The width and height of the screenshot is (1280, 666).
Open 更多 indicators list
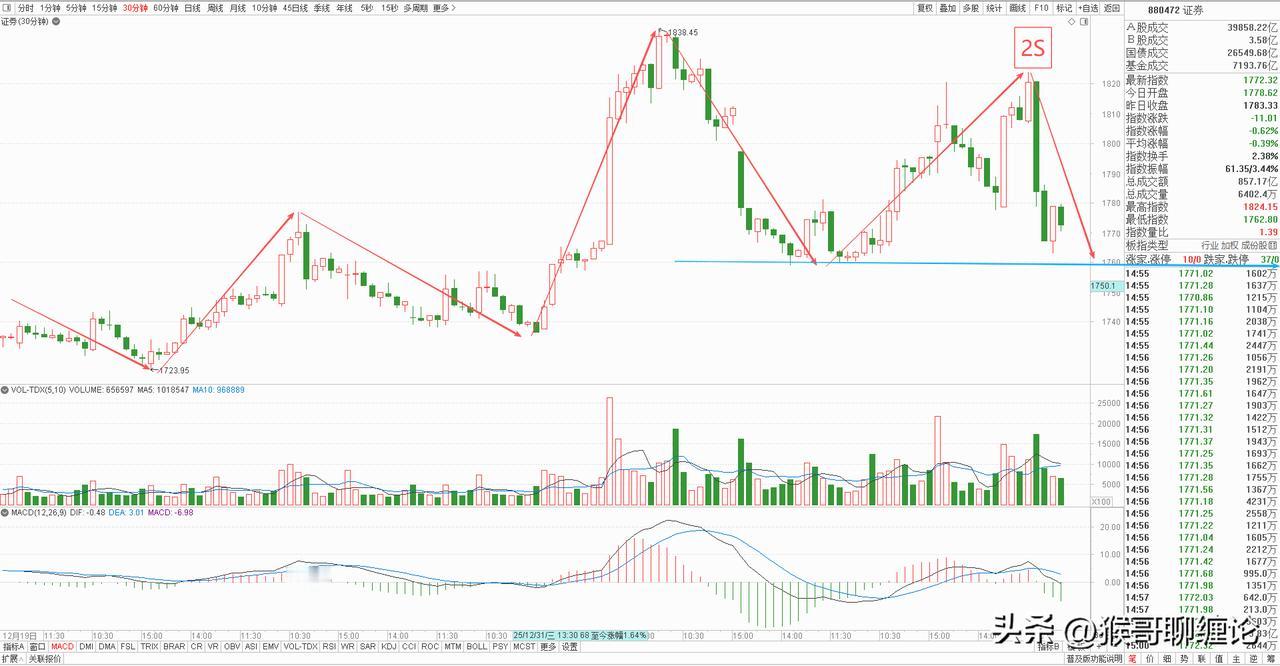[548, 647]
